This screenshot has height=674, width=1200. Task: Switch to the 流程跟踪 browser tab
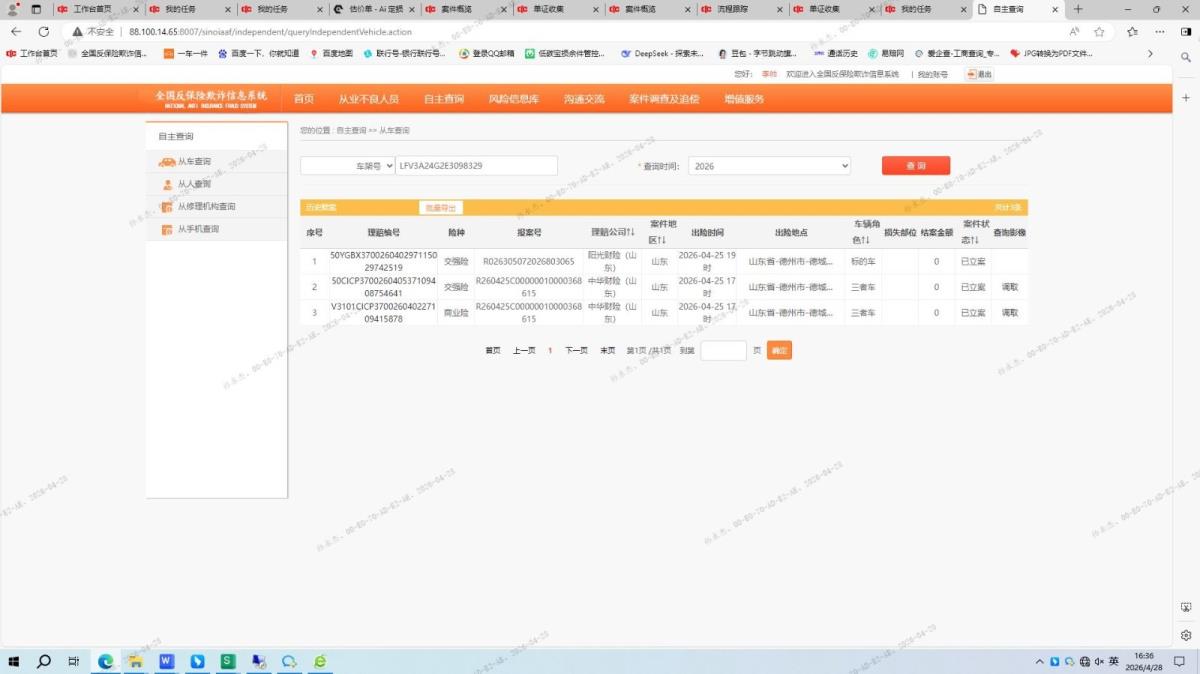741,9
